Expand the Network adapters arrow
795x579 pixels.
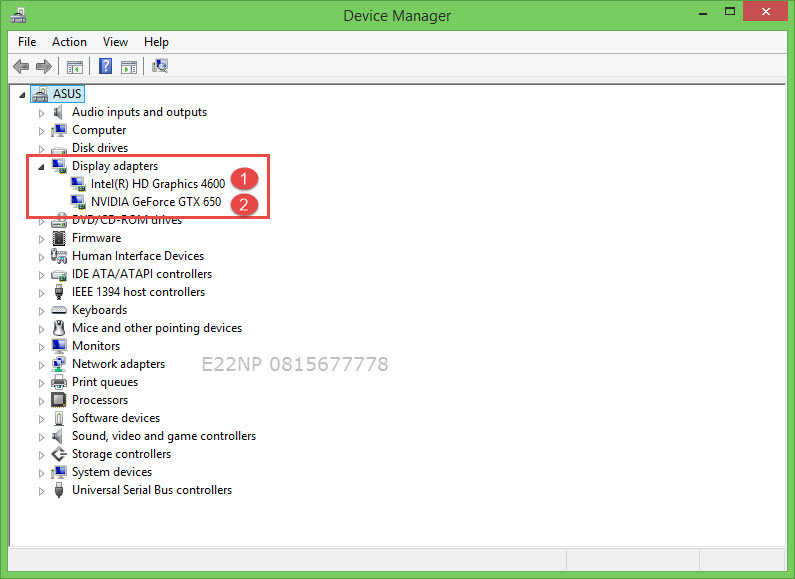coord(42,365)
